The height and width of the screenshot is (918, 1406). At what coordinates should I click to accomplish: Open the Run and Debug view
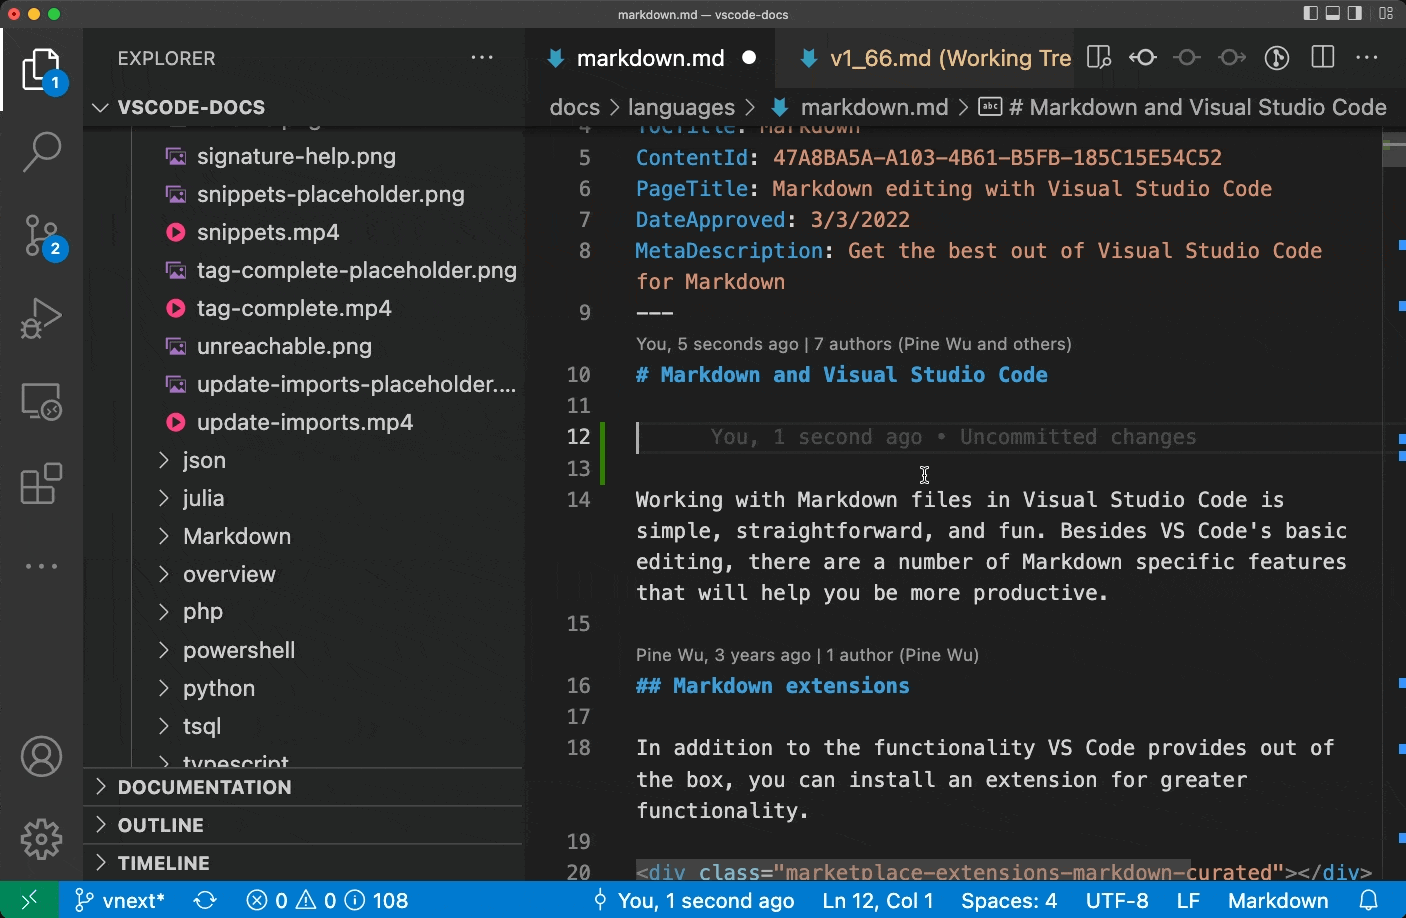[x=41, y=318]
